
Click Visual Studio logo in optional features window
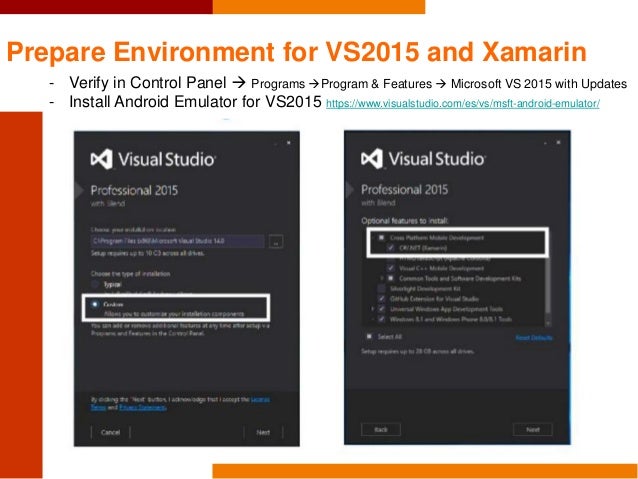tap(423, 158)
